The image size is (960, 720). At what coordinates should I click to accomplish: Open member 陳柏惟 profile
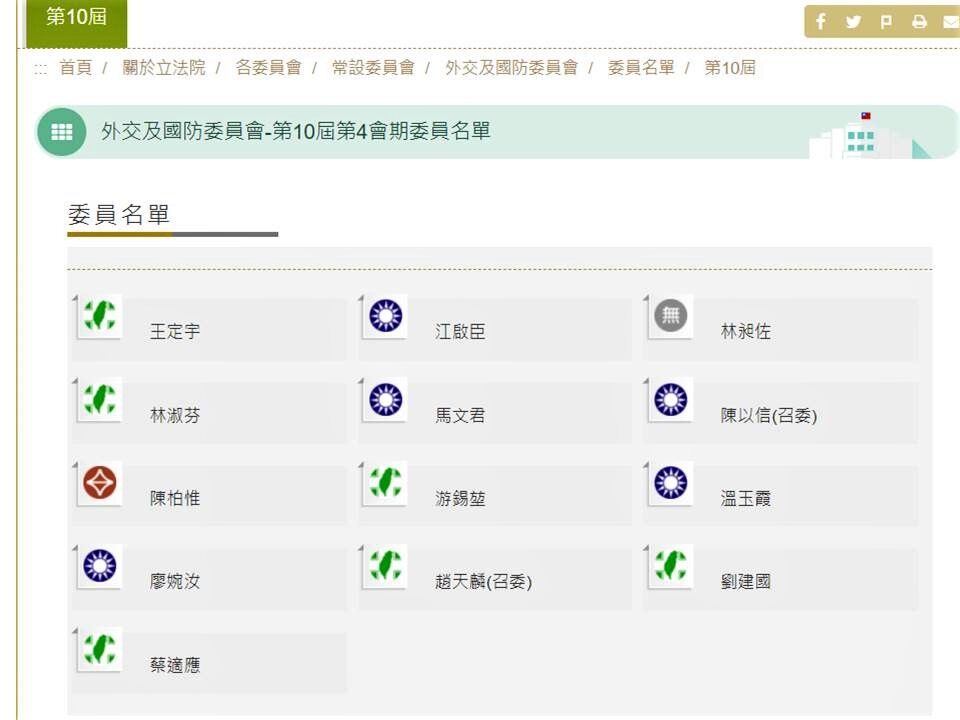coord(174,498)
